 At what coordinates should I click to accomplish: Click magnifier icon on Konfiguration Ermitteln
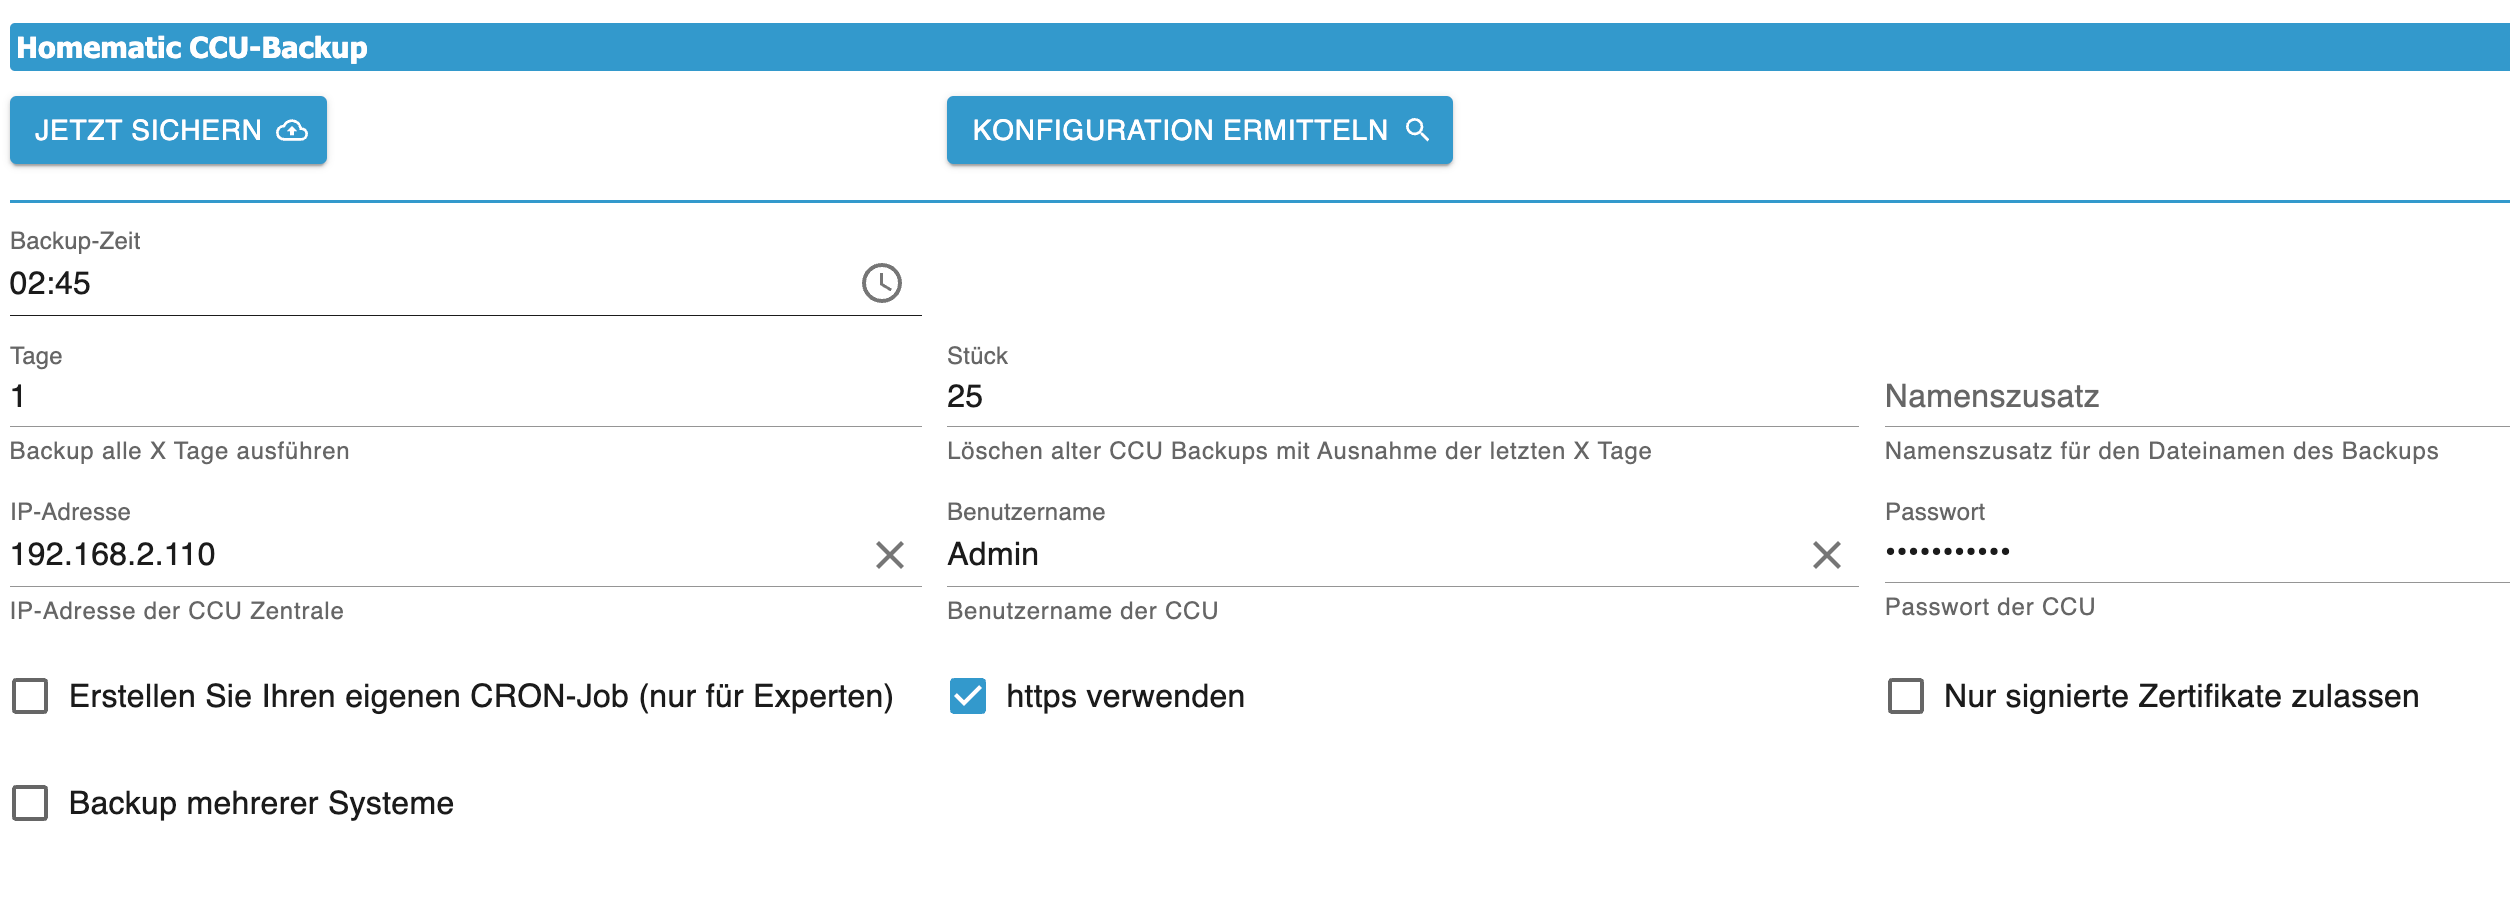click(x=1417, y=129)
